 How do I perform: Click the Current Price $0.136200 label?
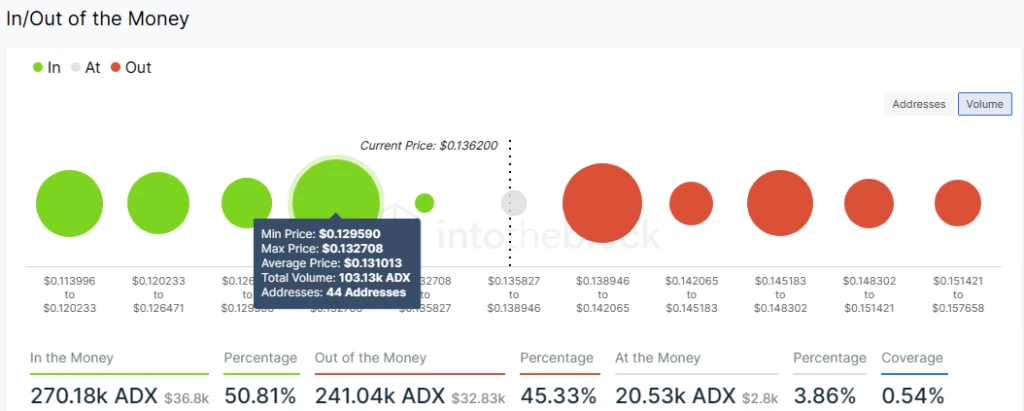(x=428, y=146)
